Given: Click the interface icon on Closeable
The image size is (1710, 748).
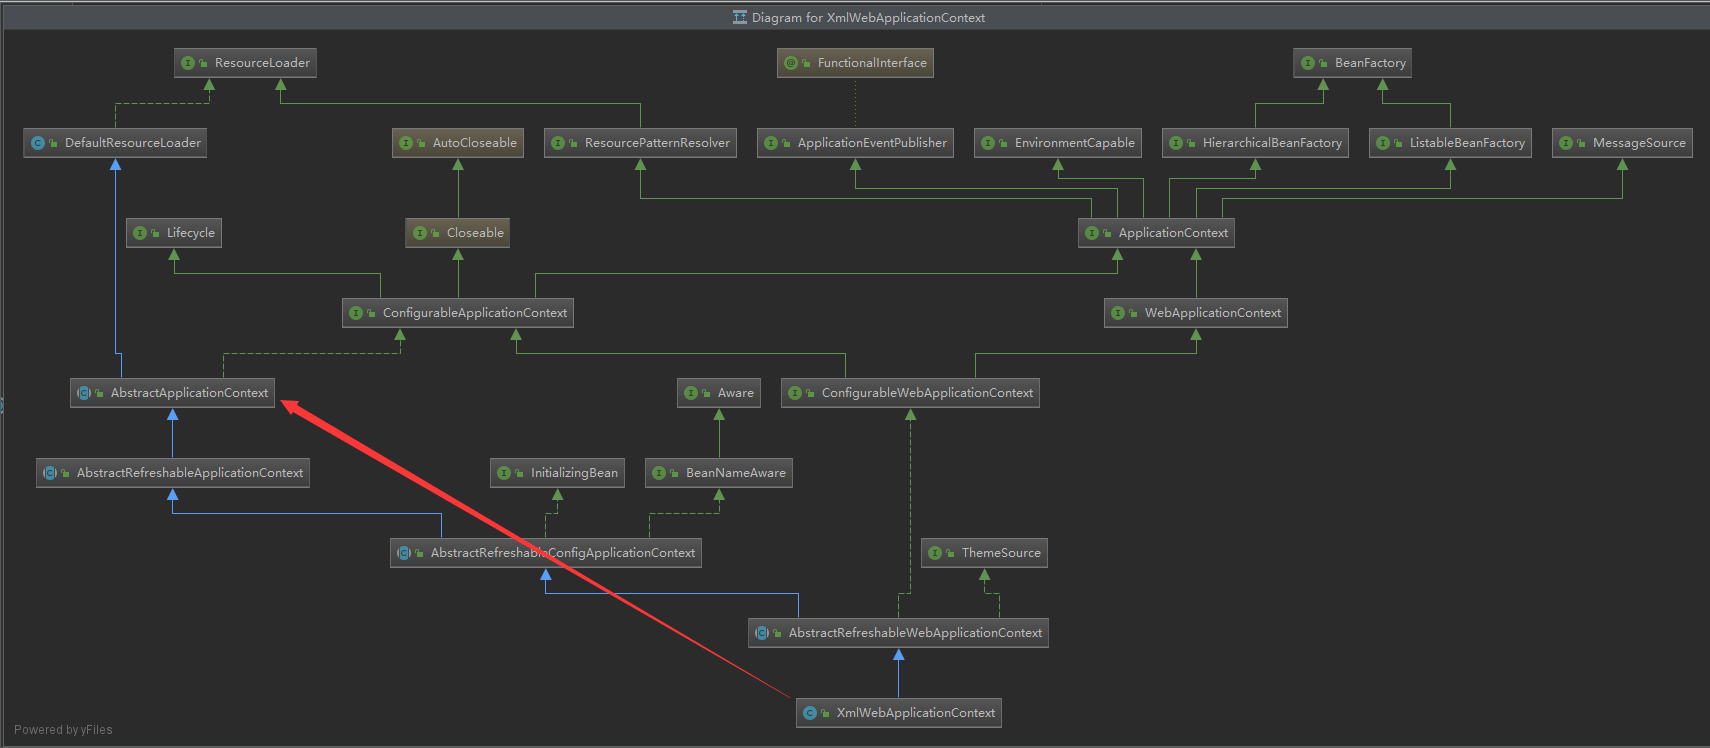Looking at the screenshot, I should click(420, 233).
